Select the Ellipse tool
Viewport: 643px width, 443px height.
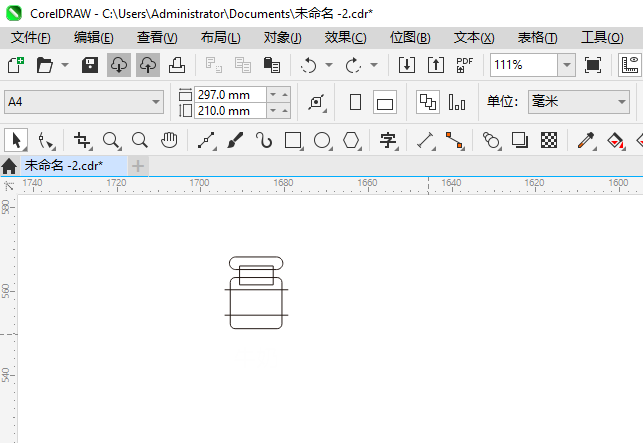click(x=323, y=140)
